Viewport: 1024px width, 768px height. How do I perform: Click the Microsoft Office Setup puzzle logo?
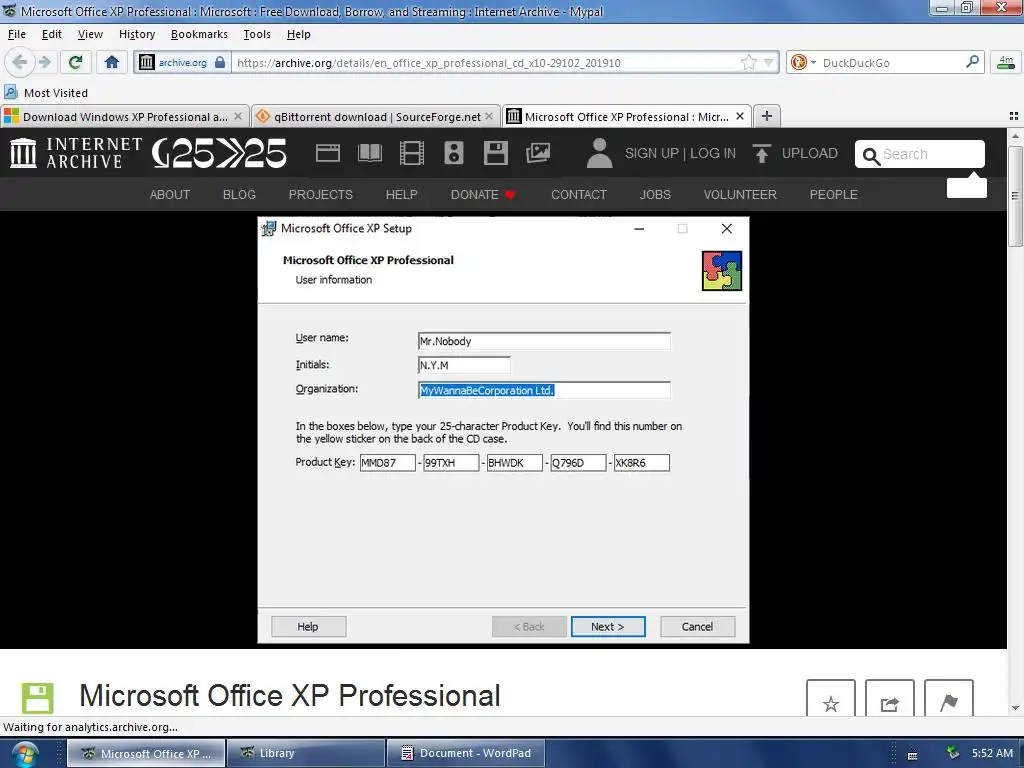click(x=722, y=270)
